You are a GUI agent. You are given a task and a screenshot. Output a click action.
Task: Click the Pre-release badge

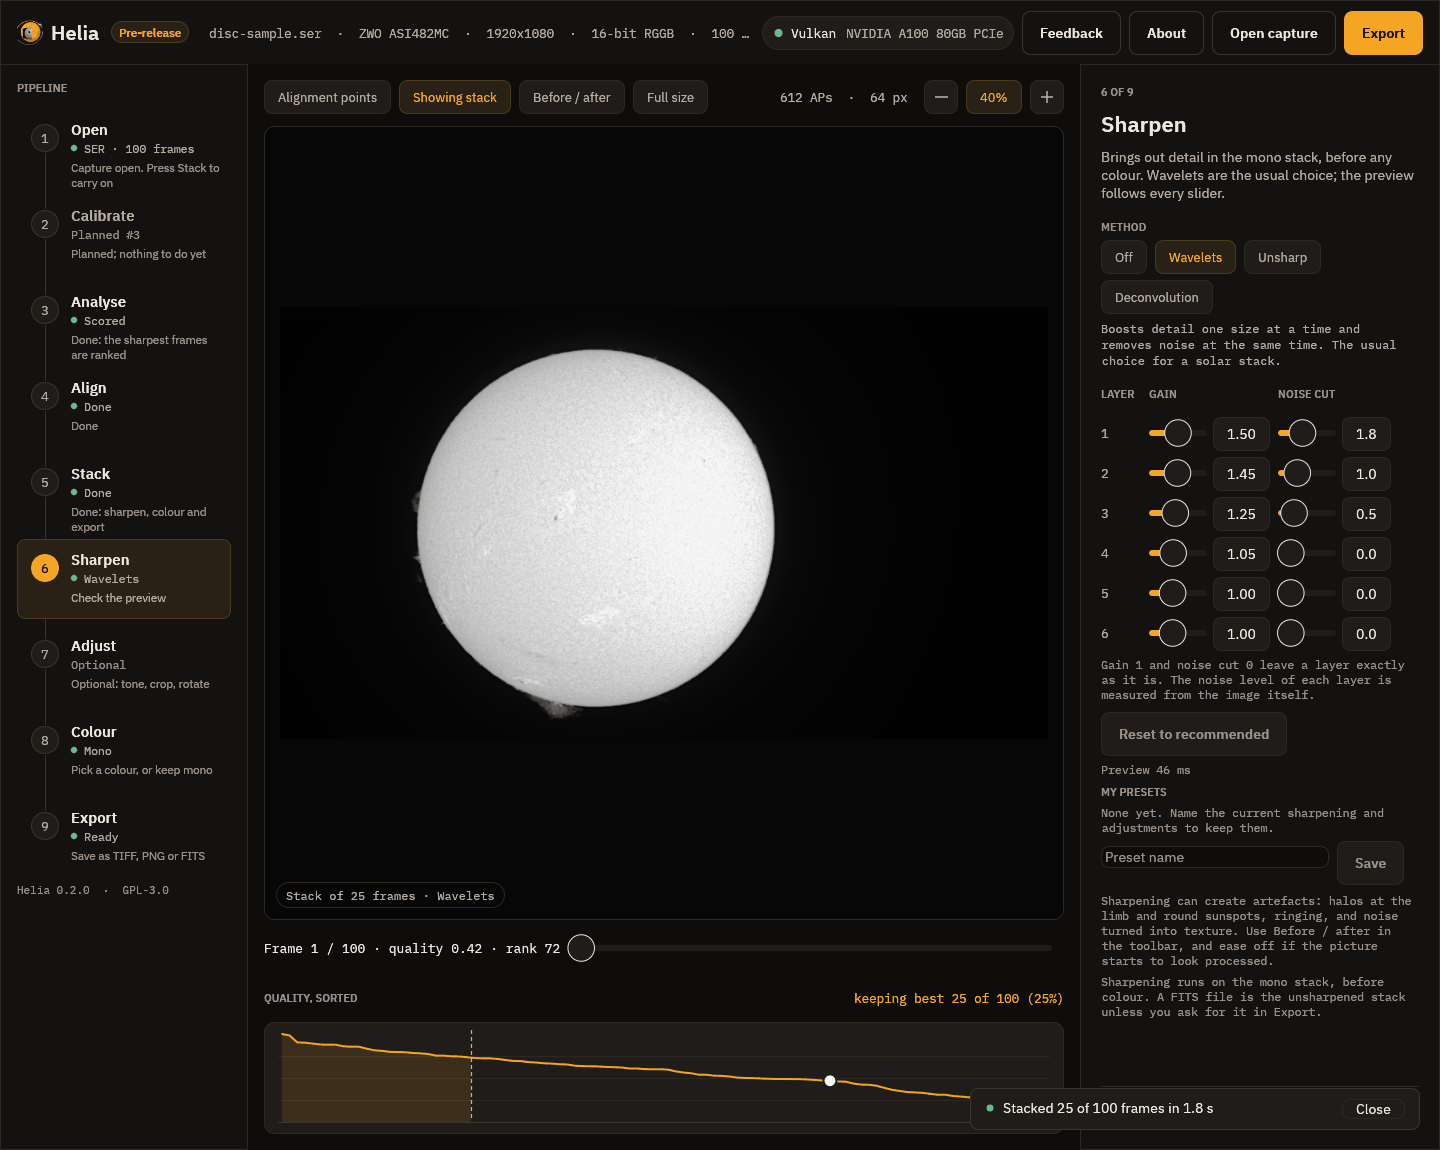point(150,33)
